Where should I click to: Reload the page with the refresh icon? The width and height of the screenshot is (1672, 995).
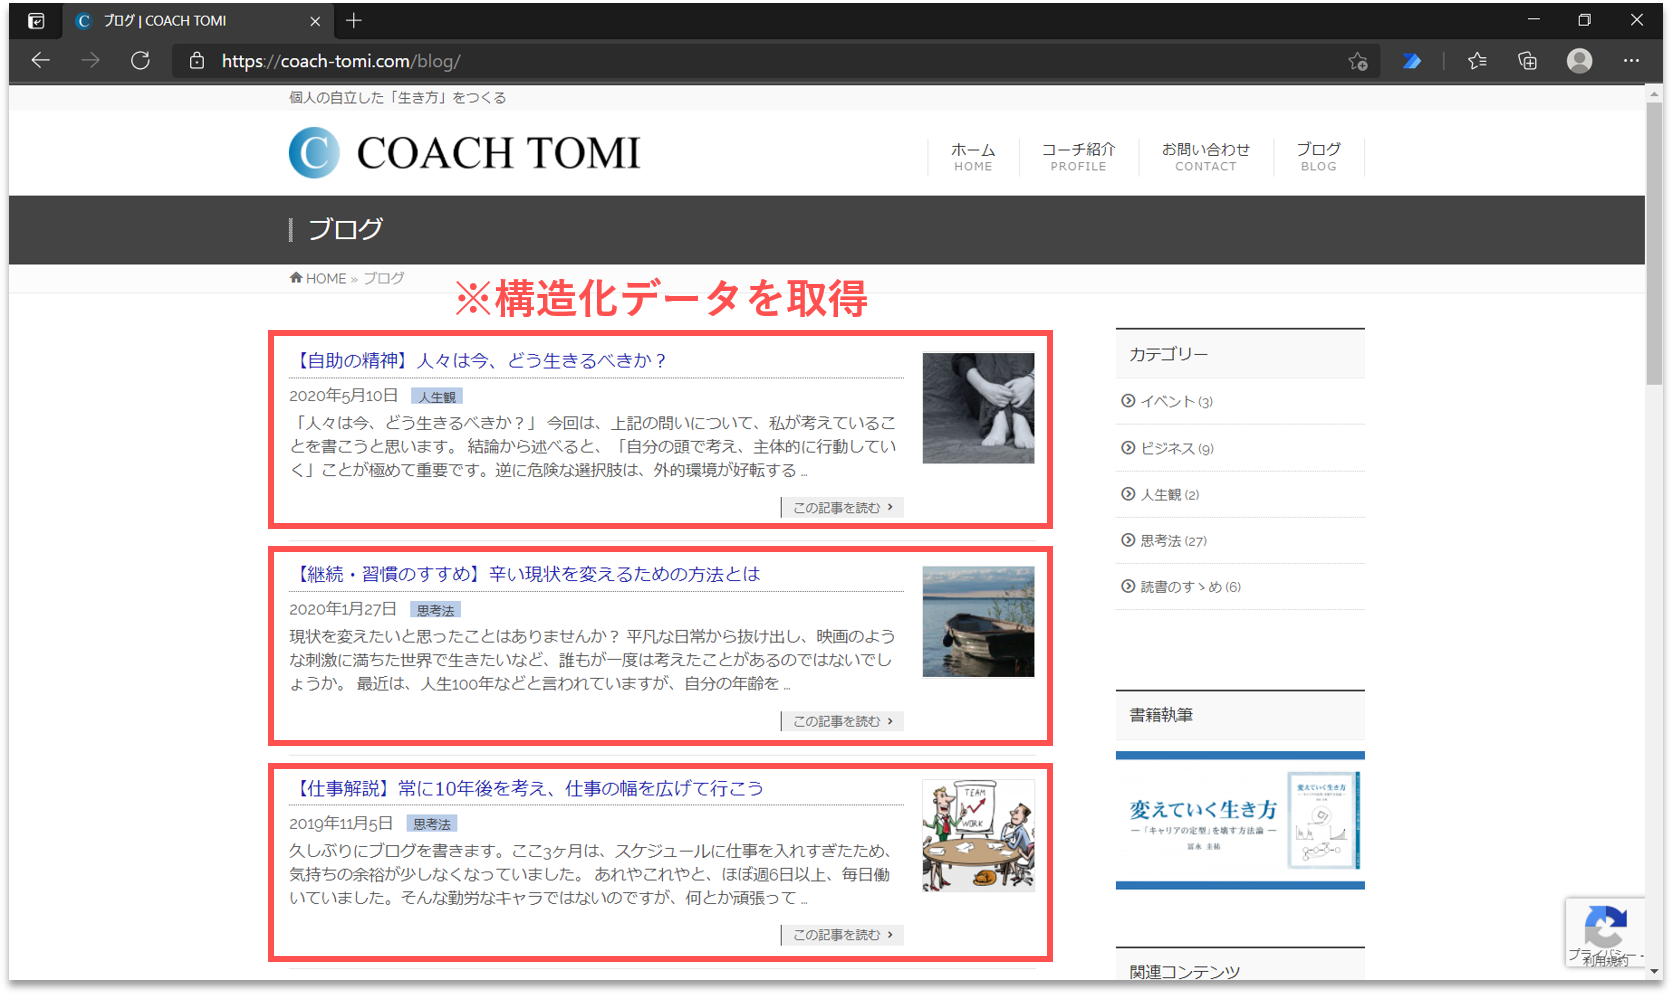coord(140,61)
